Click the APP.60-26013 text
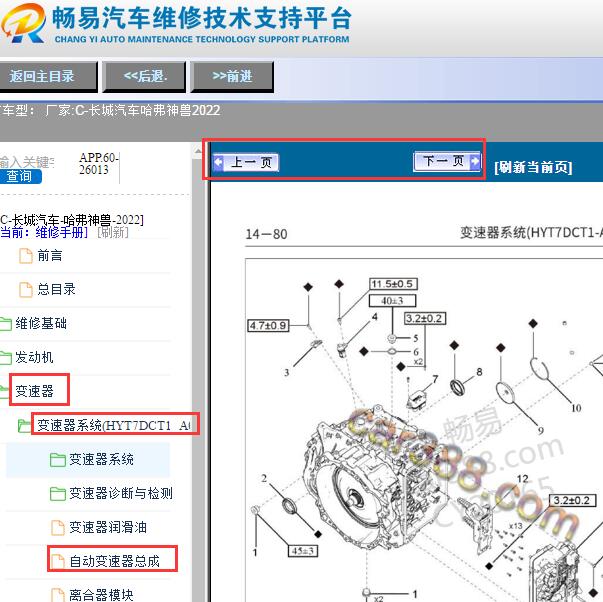Screen dimensions: 603x602 (x=99, y=163)
